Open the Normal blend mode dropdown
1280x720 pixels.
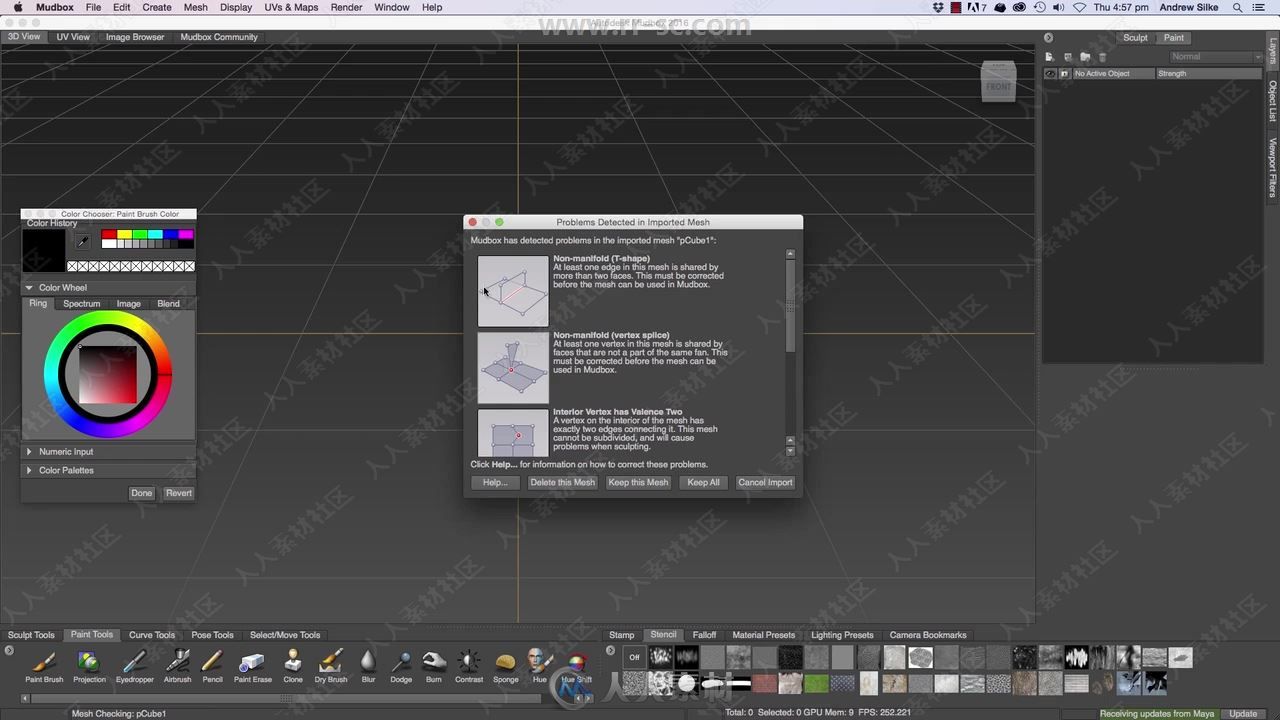(x=1215, y=57)
